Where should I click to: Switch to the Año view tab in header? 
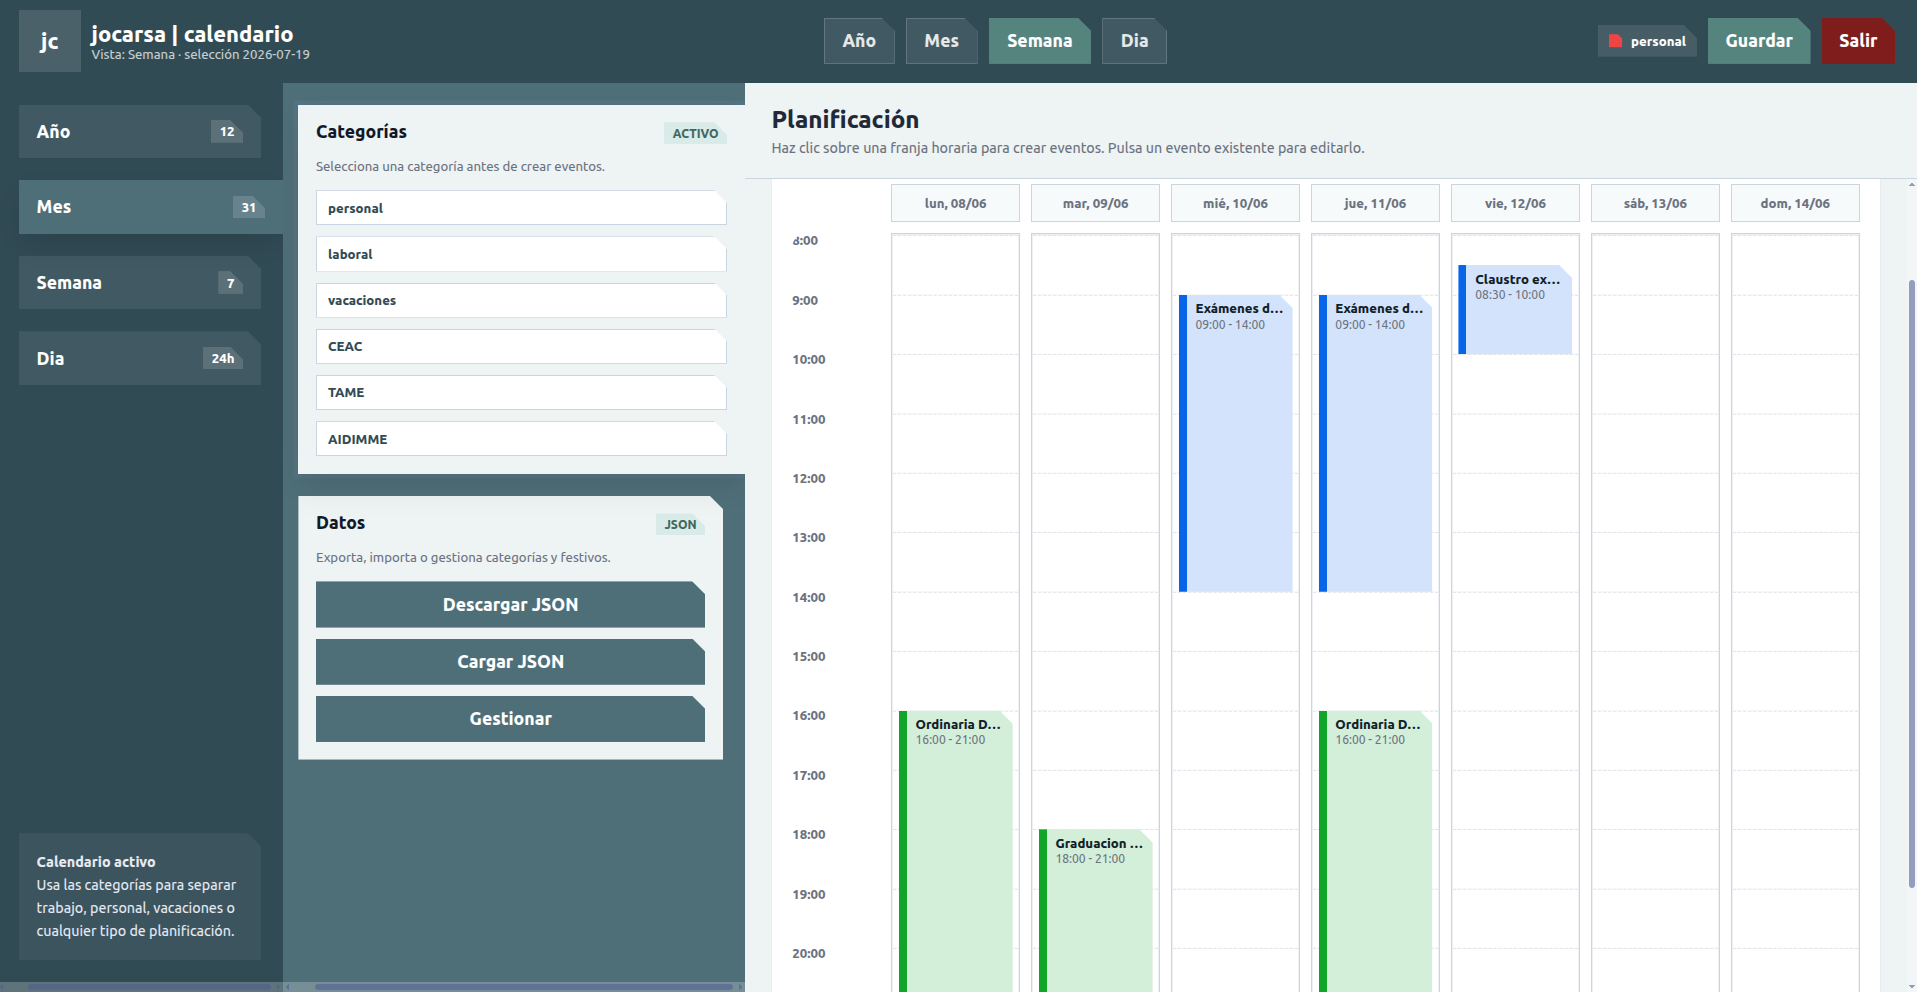point(859,41)
